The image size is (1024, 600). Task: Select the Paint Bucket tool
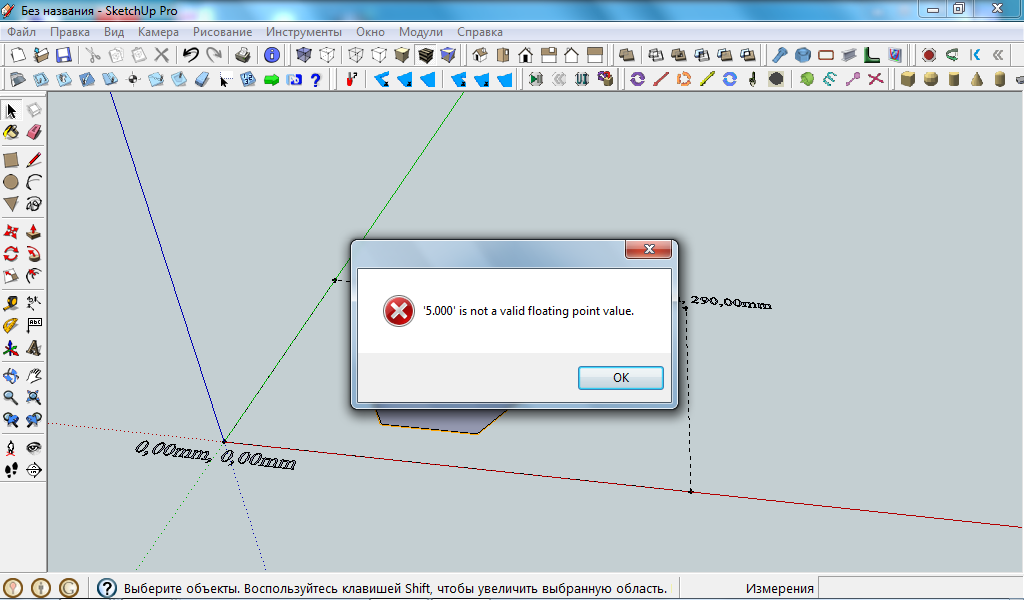pos(11,132)
